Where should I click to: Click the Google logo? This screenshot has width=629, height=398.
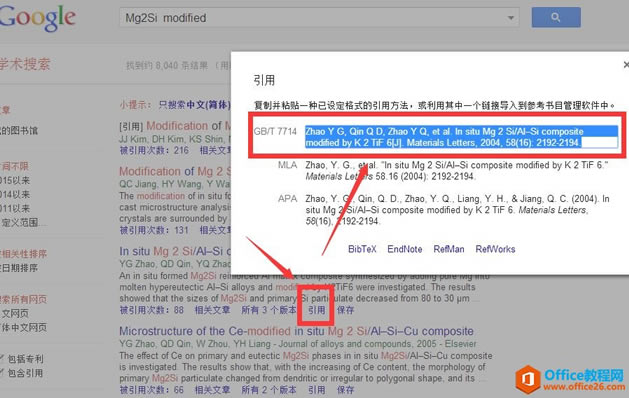[37, 18]
